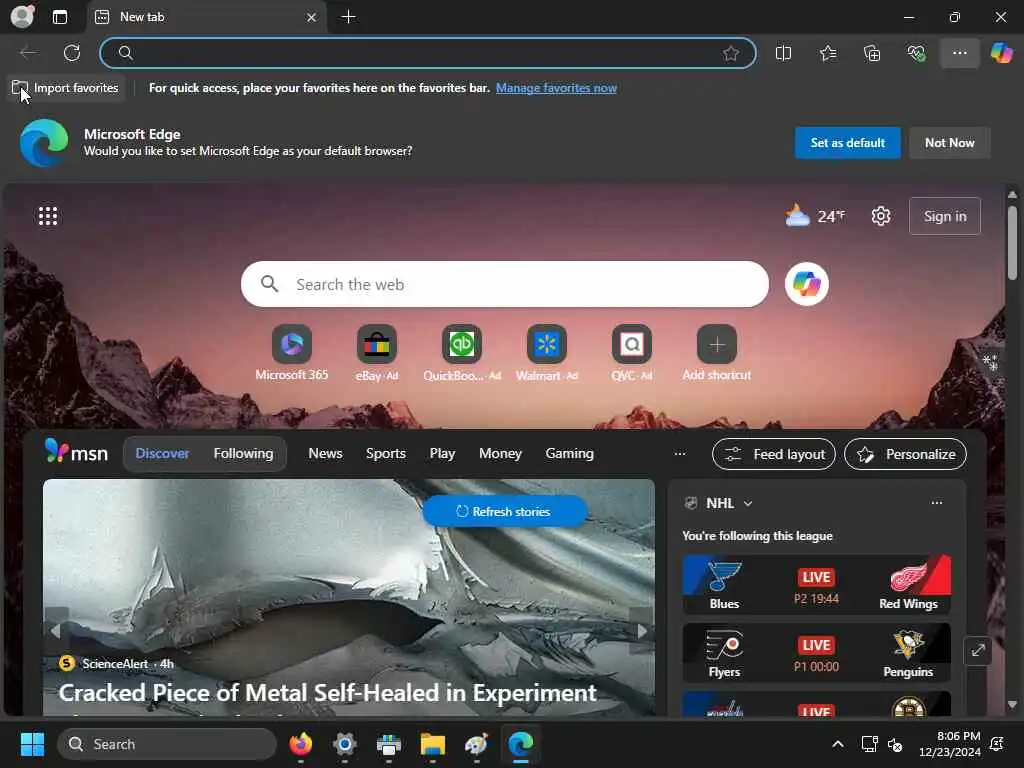Show hidden system tray icons
The image size is (1024, 768).
click(x=838, y=744)
